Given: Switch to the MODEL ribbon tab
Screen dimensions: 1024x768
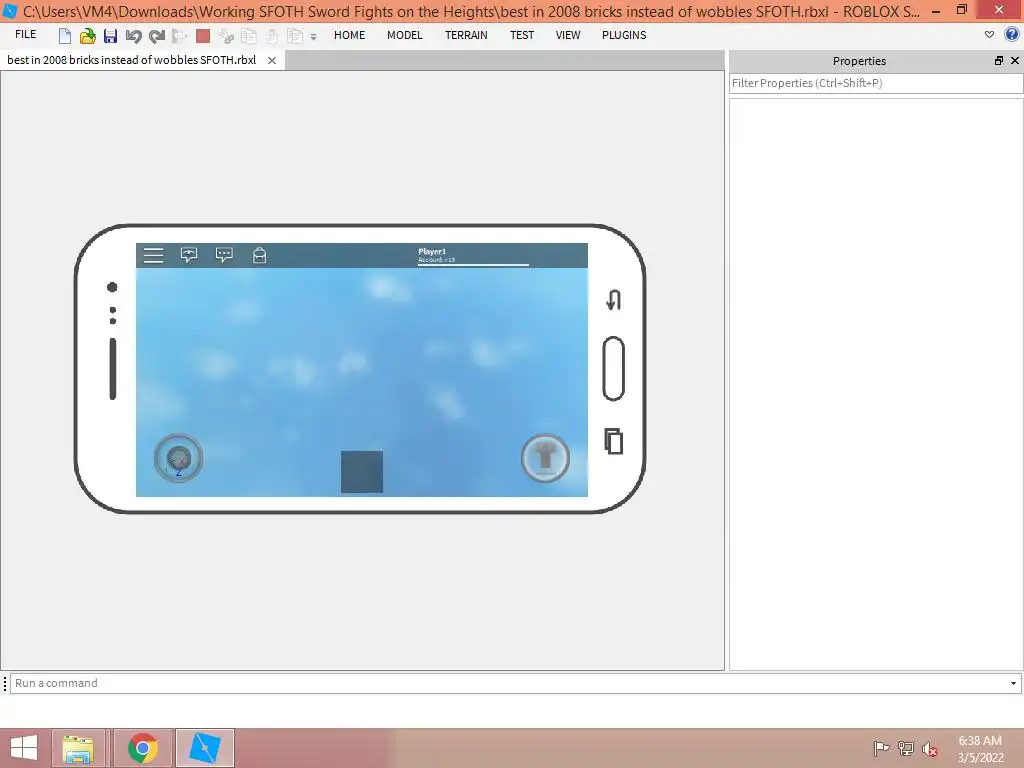Looking at the screenshot, I should (x=404, y=35).
